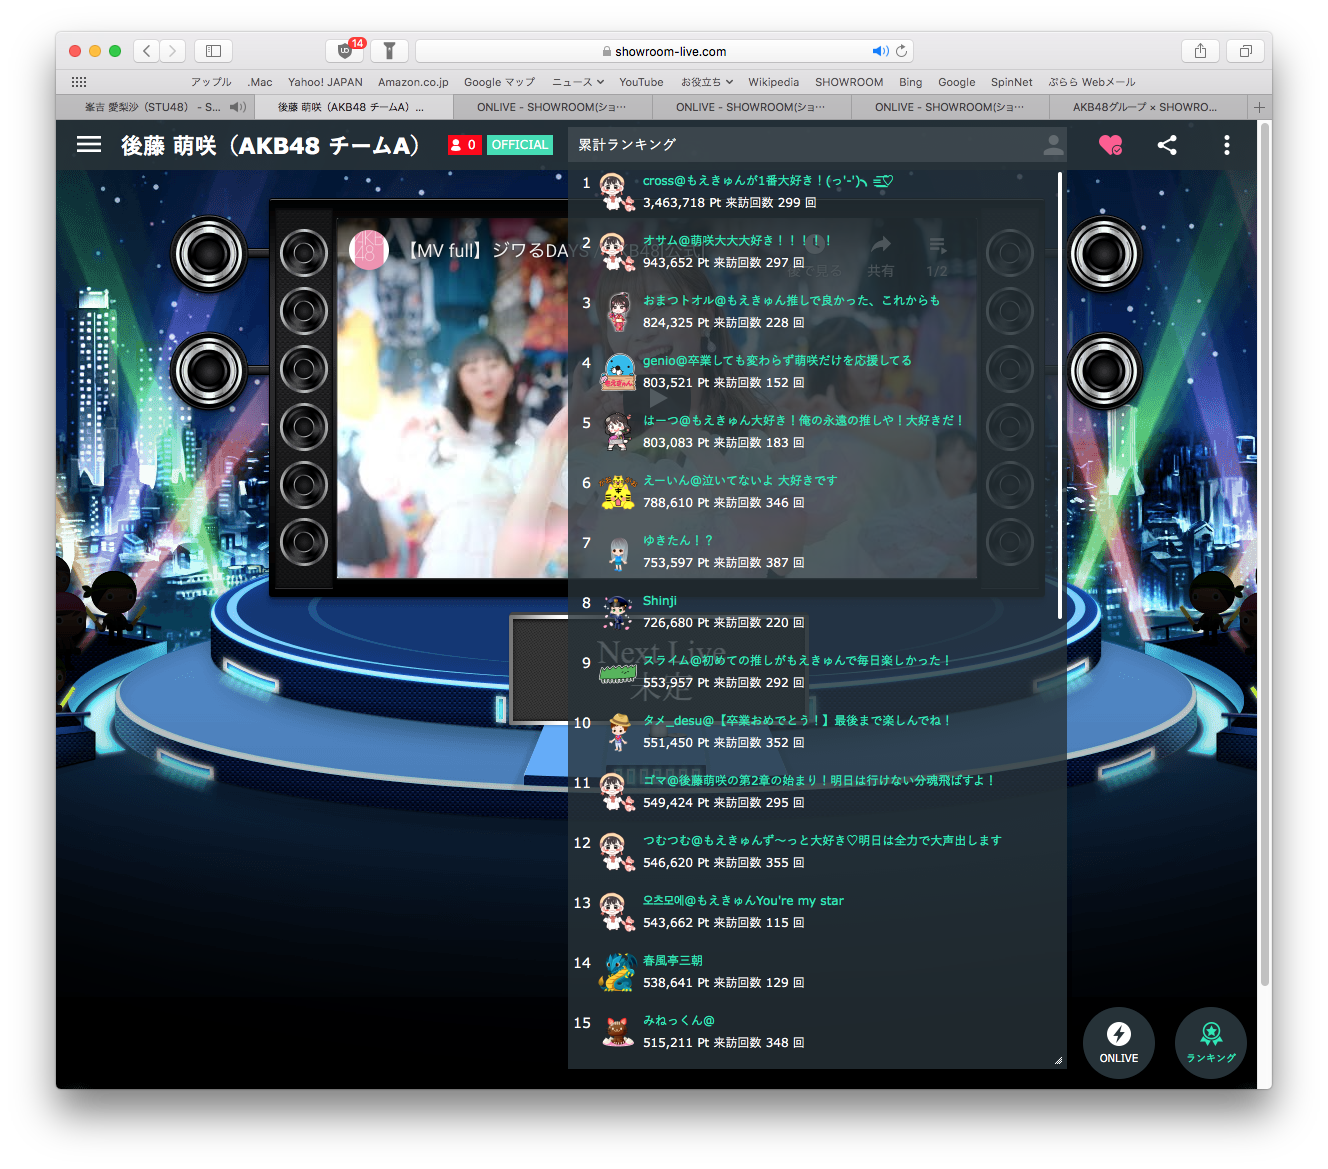
Task: Open the hamburger menu beside the room title
Action: tap(89, 145)
